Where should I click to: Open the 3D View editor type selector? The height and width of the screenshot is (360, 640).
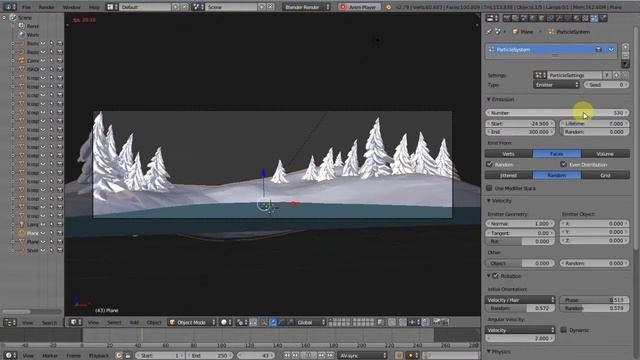tap(76, 322)
